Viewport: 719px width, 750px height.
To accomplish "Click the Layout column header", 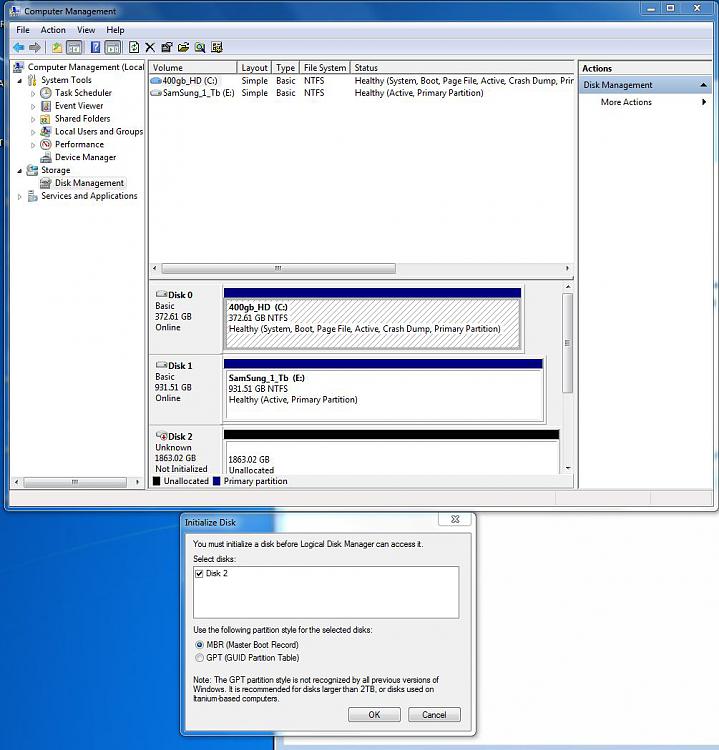I will (x=254, y=67).
